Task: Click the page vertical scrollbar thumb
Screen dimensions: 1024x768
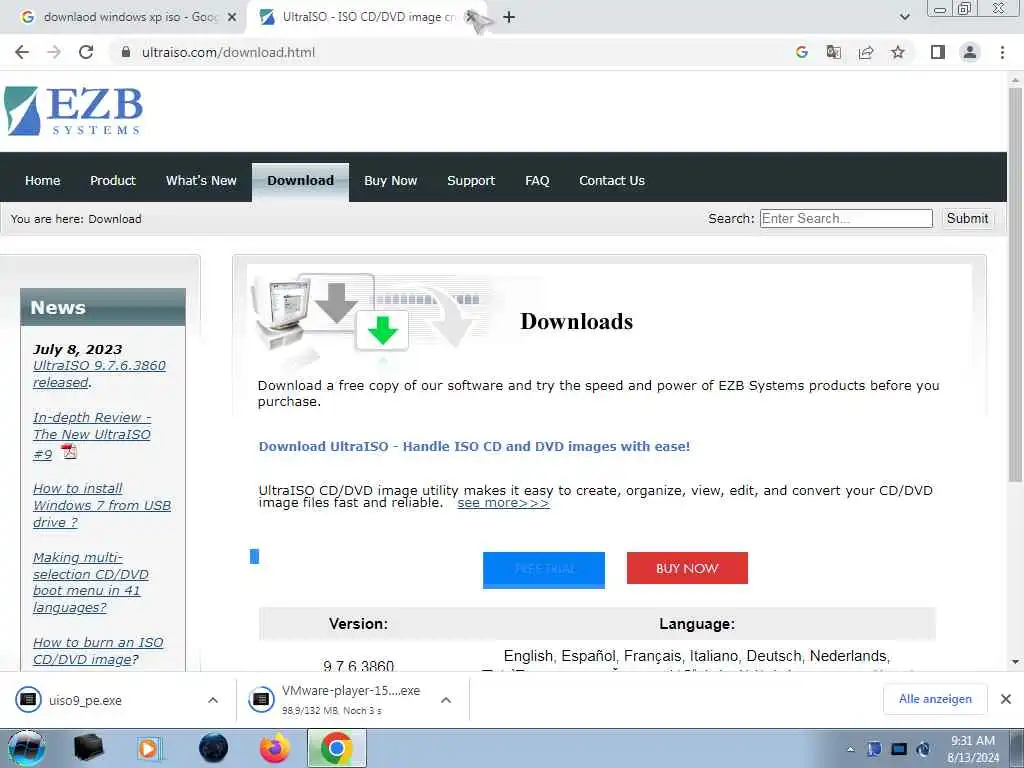Action: 1015,284
